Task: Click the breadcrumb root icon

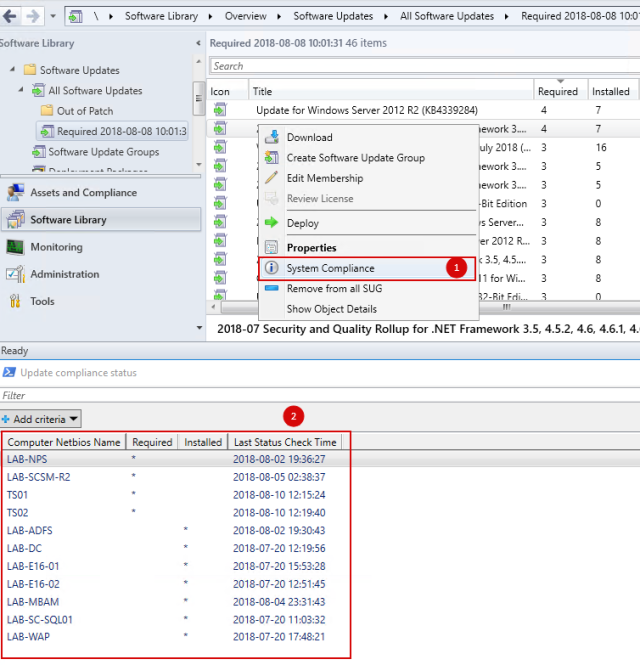Action: 75,17
